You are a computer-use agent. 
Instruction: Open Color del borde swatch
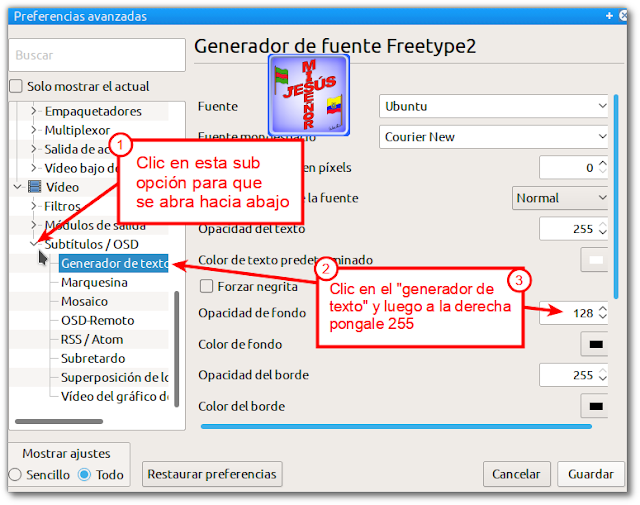596,406
